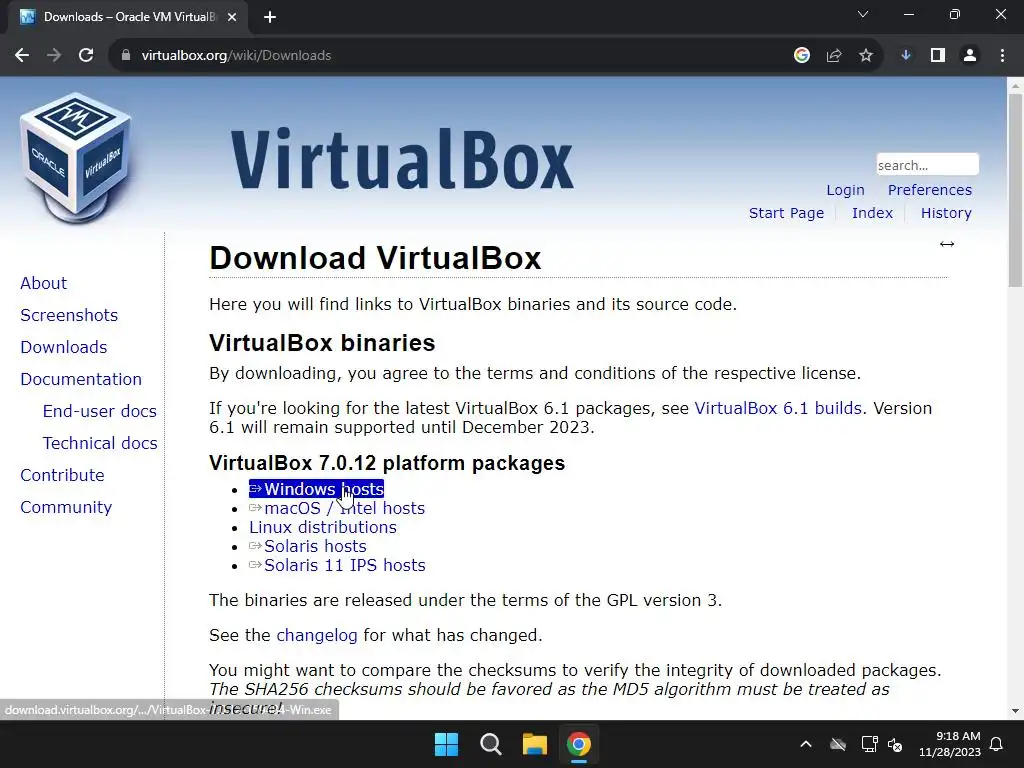Open File Explorer from the taskbar
1024x768 pixels.
click(534, 744)
